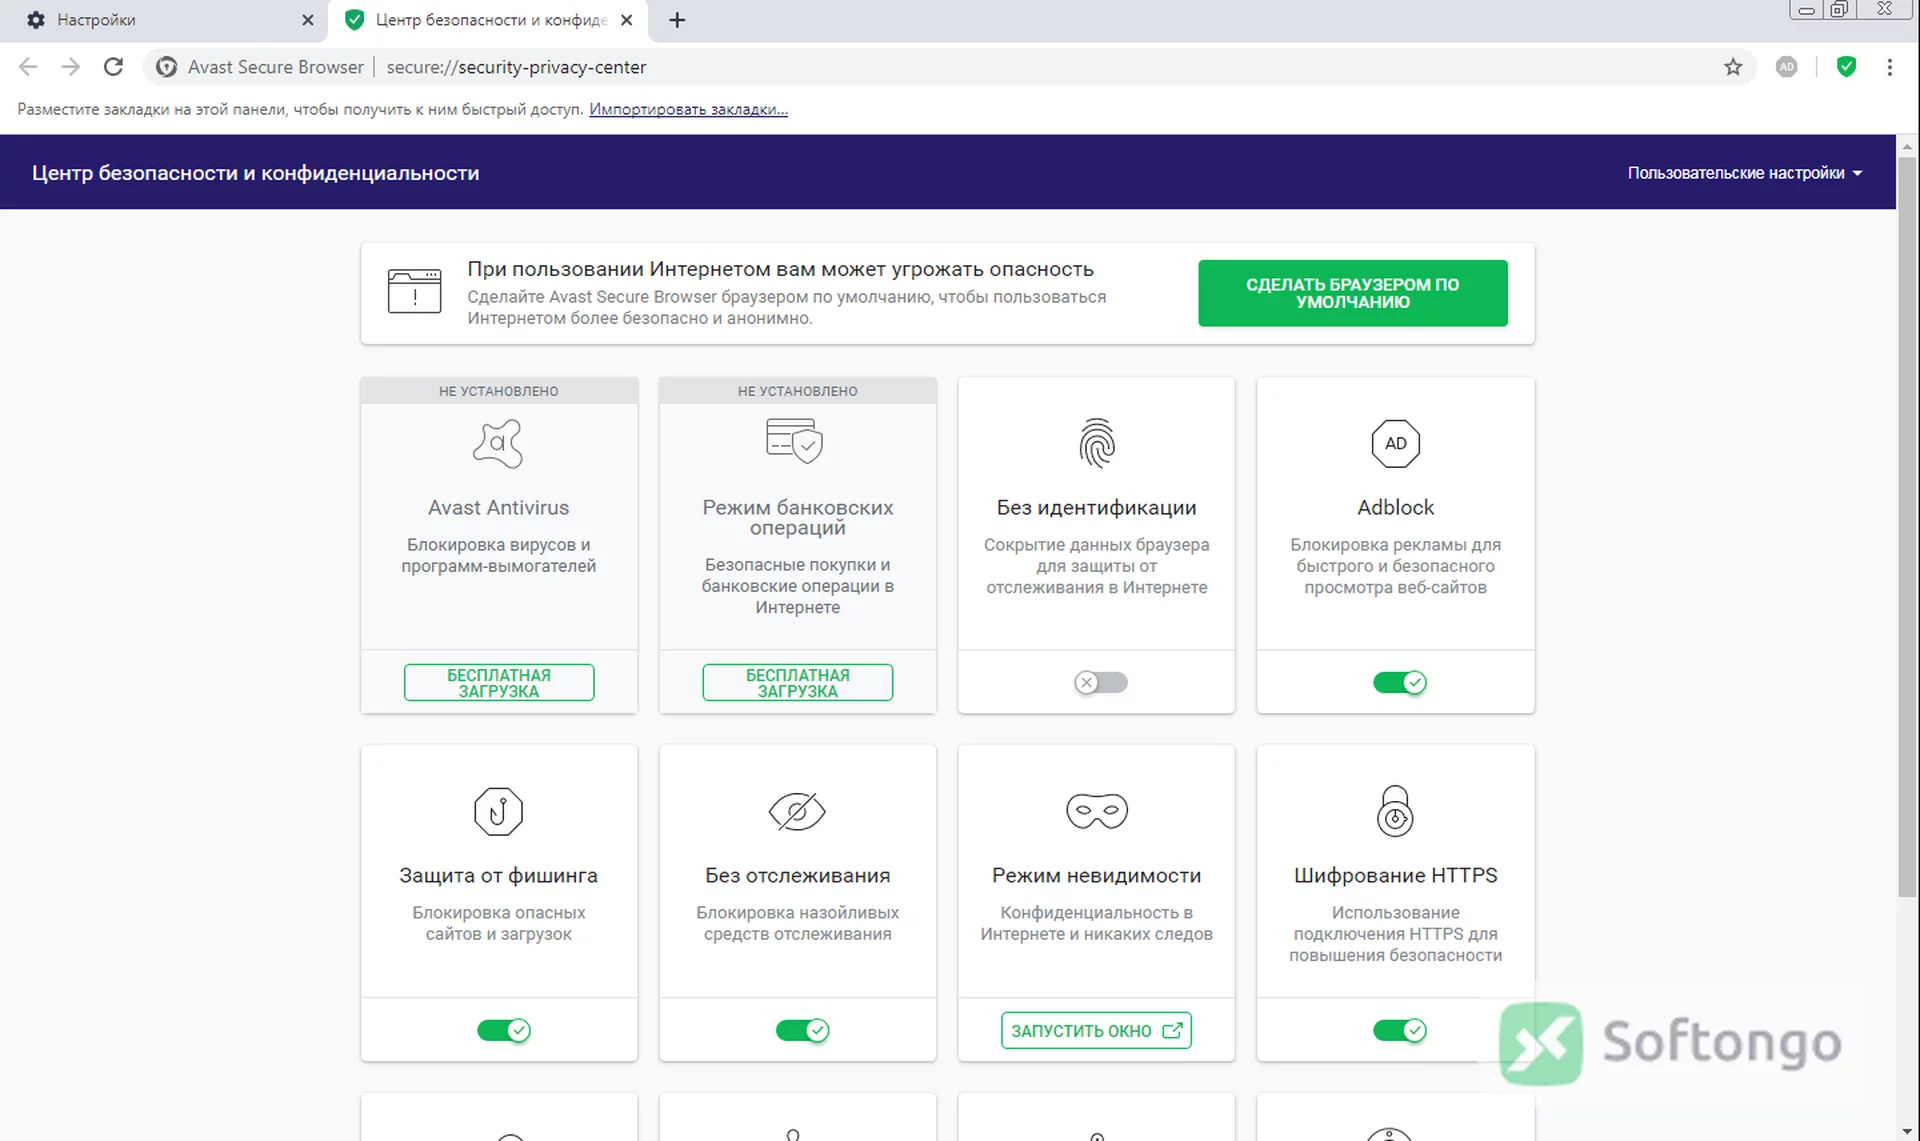Image resolution: width=1920 pixels, height=1141 pixels.
Task: Click the Adblock card title
Action: pos(1395,507)
